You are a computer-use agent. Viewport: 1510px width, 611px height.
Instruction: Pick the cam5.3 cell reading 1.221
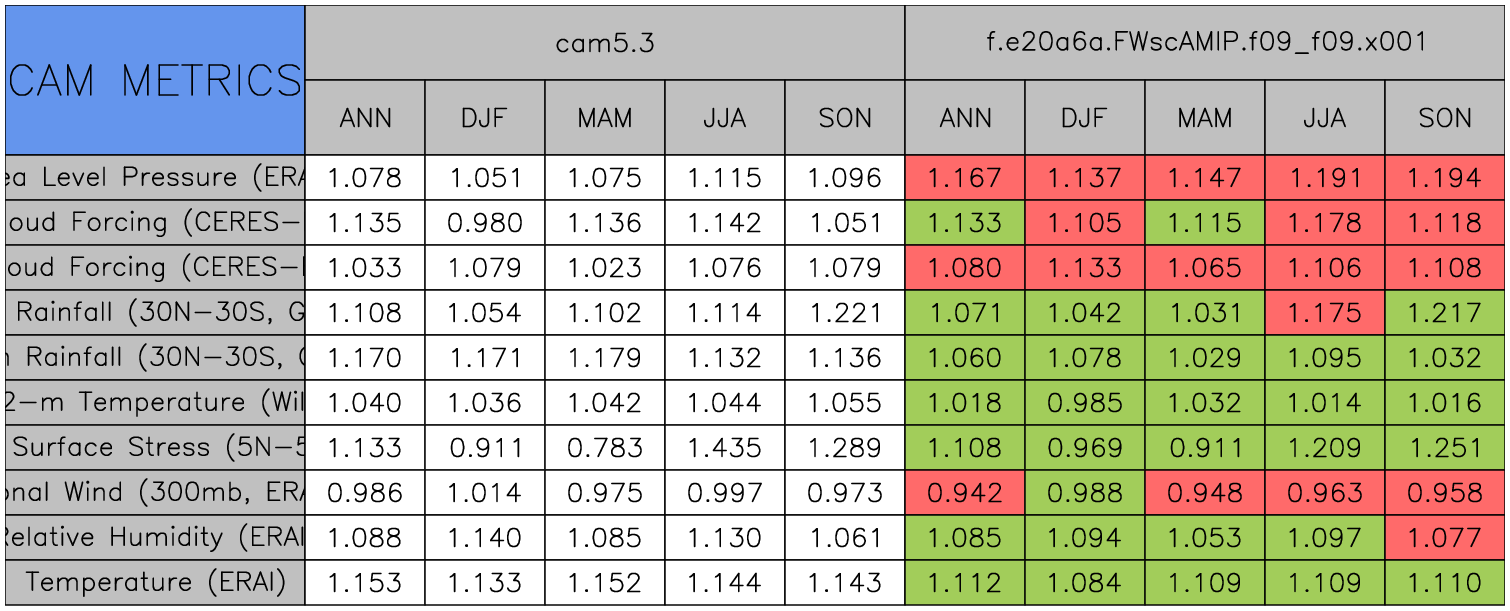click(845, 312)
